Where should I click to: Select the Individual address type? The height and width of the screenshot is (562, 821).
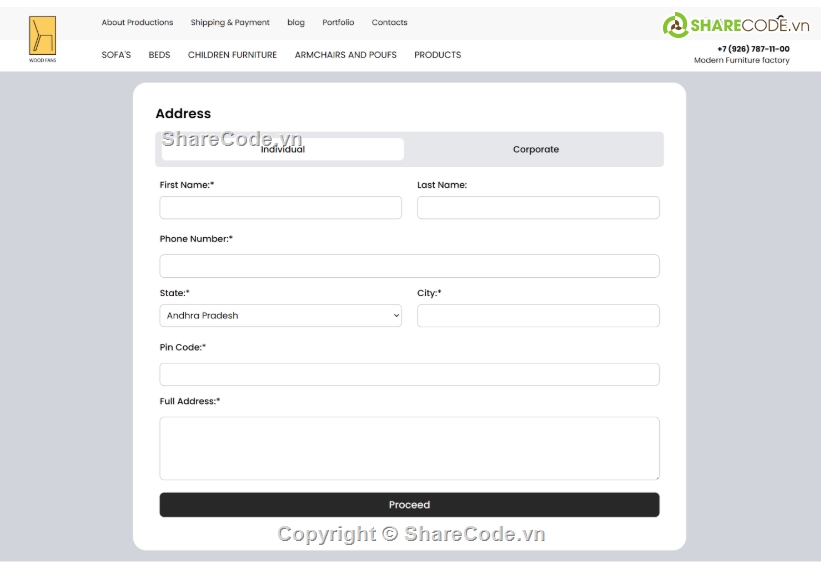coord(283,149)
